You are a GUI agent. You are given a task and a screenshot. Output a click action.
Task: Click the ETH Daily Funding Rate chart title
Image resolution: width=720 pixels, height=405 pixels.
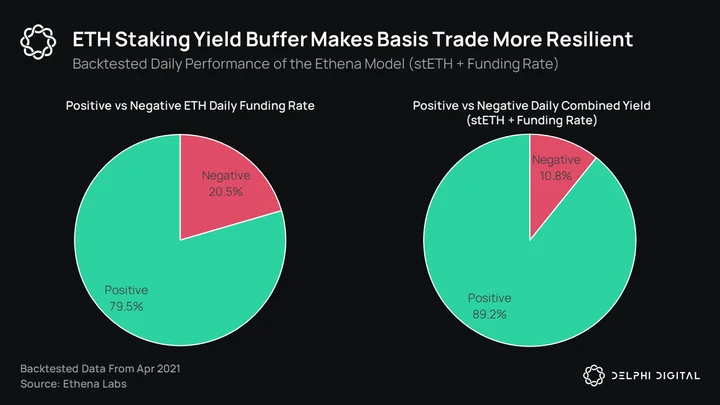tap(190, 106)
